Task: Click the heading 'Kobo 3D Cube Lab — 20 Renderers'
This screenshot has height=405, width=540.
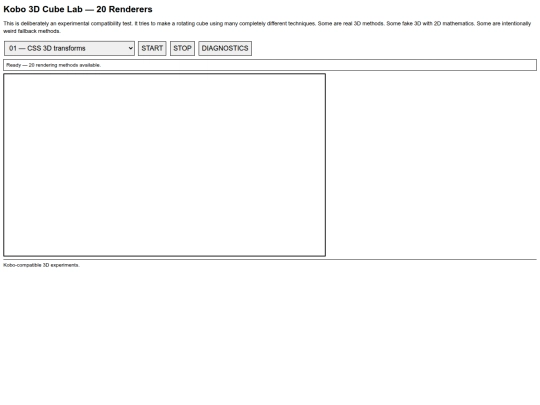Action: point(78,9)
